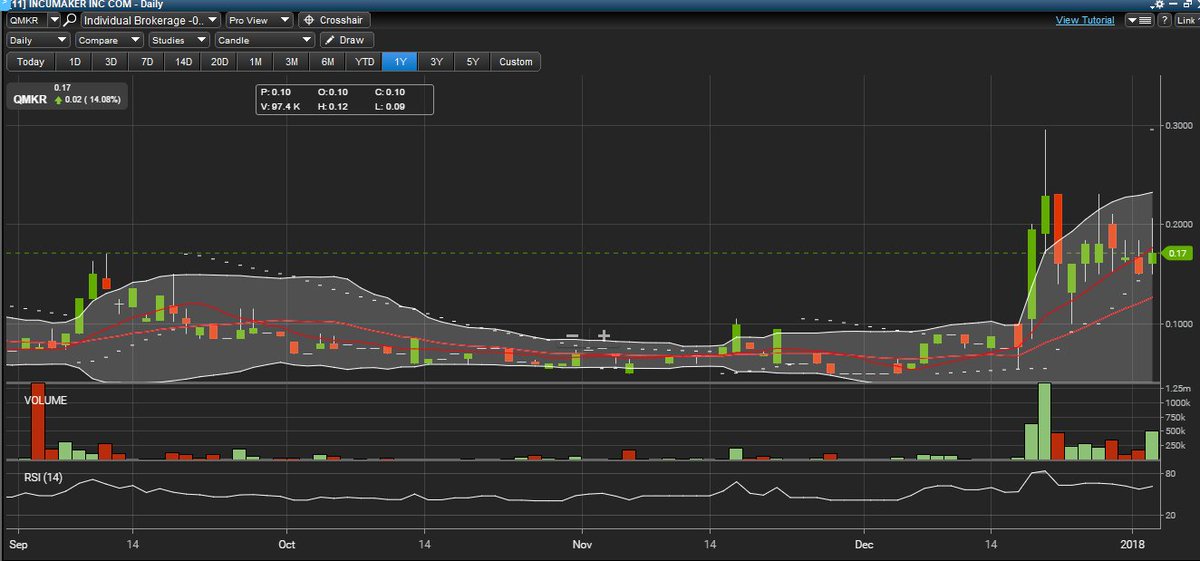Choose the 14D time range
The image size is (1200, 561).
pos(183,62)
